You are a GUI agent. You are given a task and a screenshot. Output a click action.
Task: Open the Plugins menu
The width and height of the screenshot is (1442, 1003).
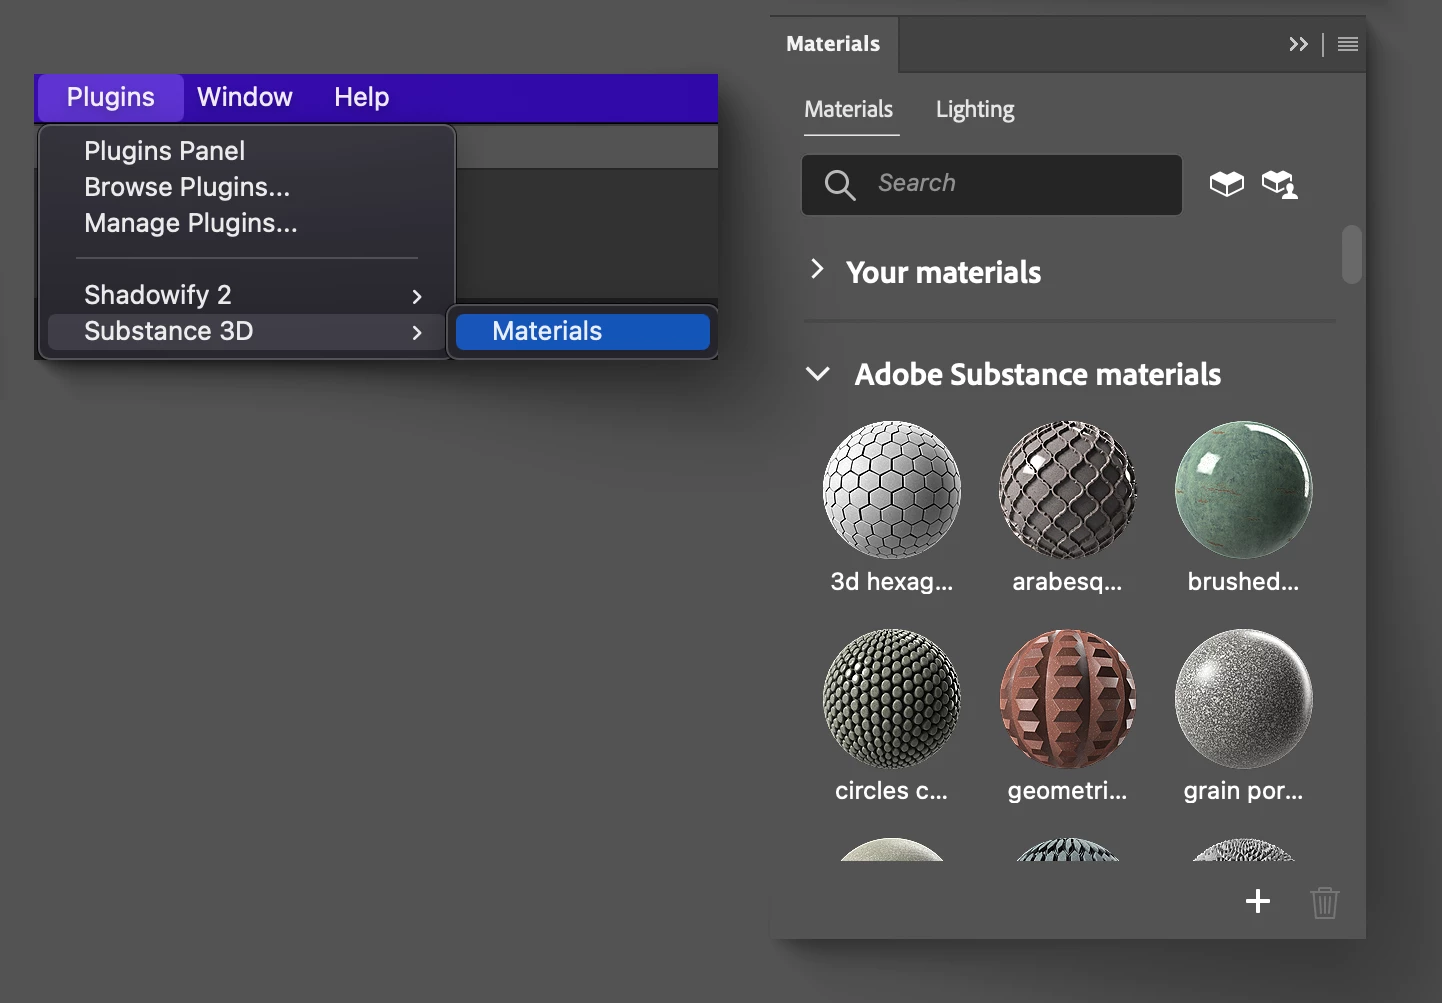point(110,97)
